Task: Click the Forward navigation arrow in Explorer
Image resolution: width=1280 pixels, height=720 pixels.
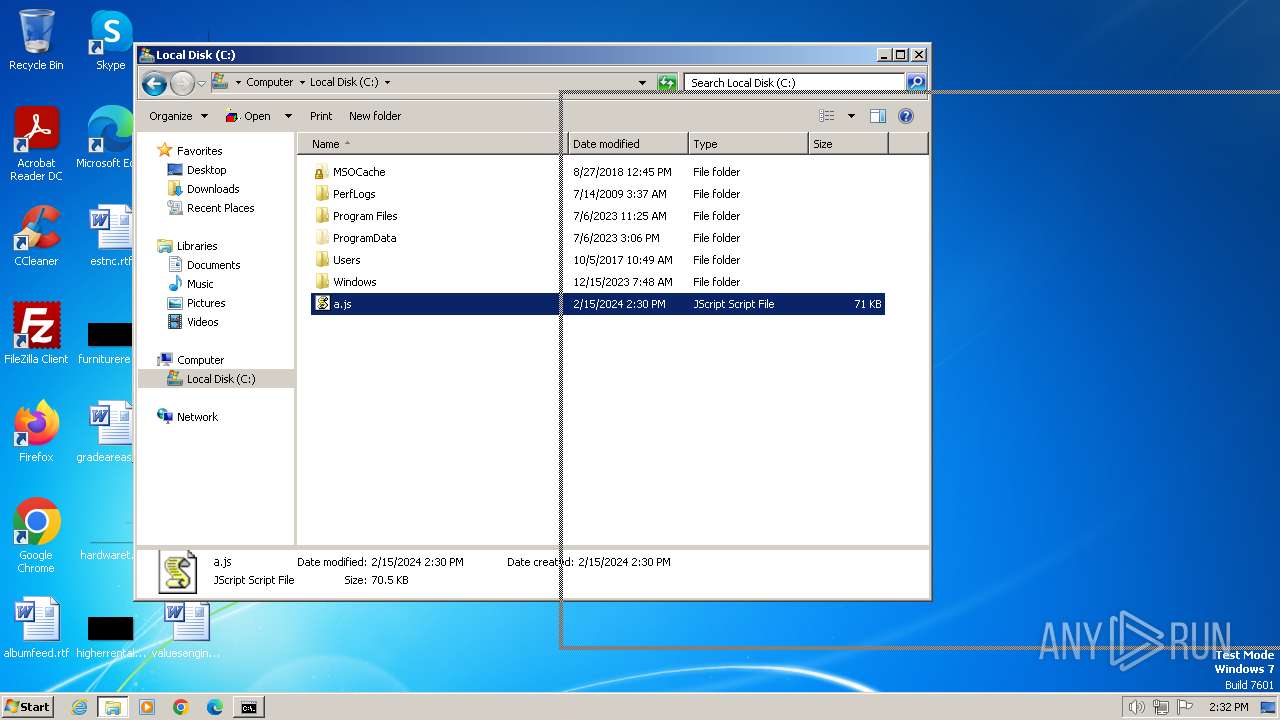Action: tap(182, 83)
